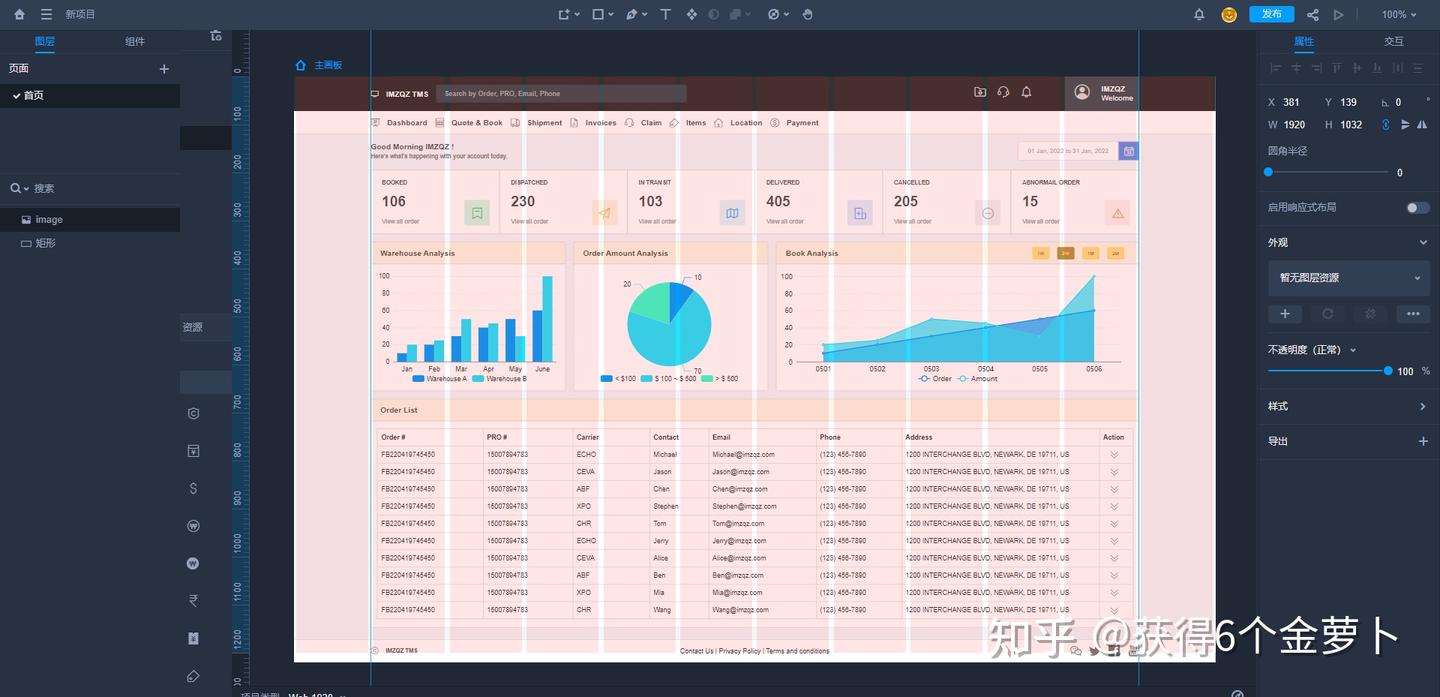Image resolution: width=1440 pixels, height=697 pixels.
Task: Click the collapse panel icon above ruler
Action: pyautogui.click(x=216, y=36)
